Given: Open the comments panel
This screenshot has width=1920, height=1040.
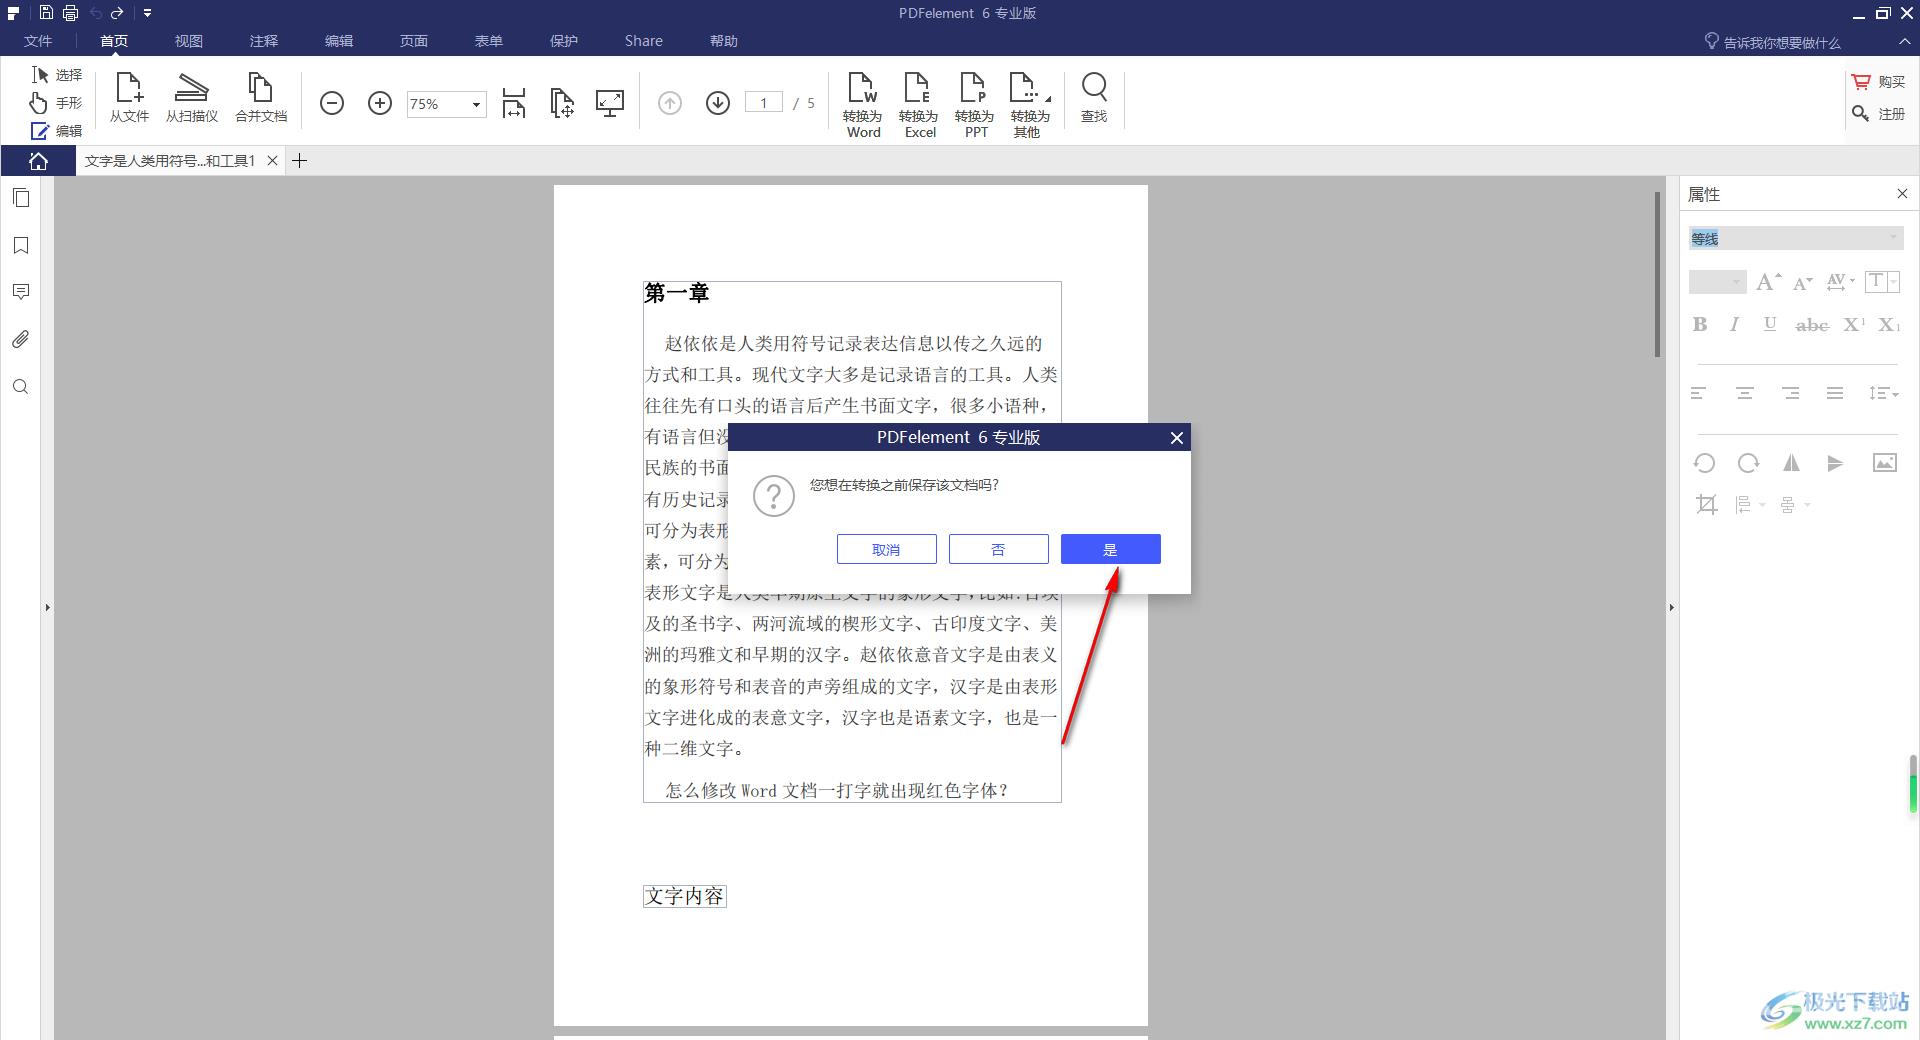Looking at the screenshot, I should click(x=21, y=292).
